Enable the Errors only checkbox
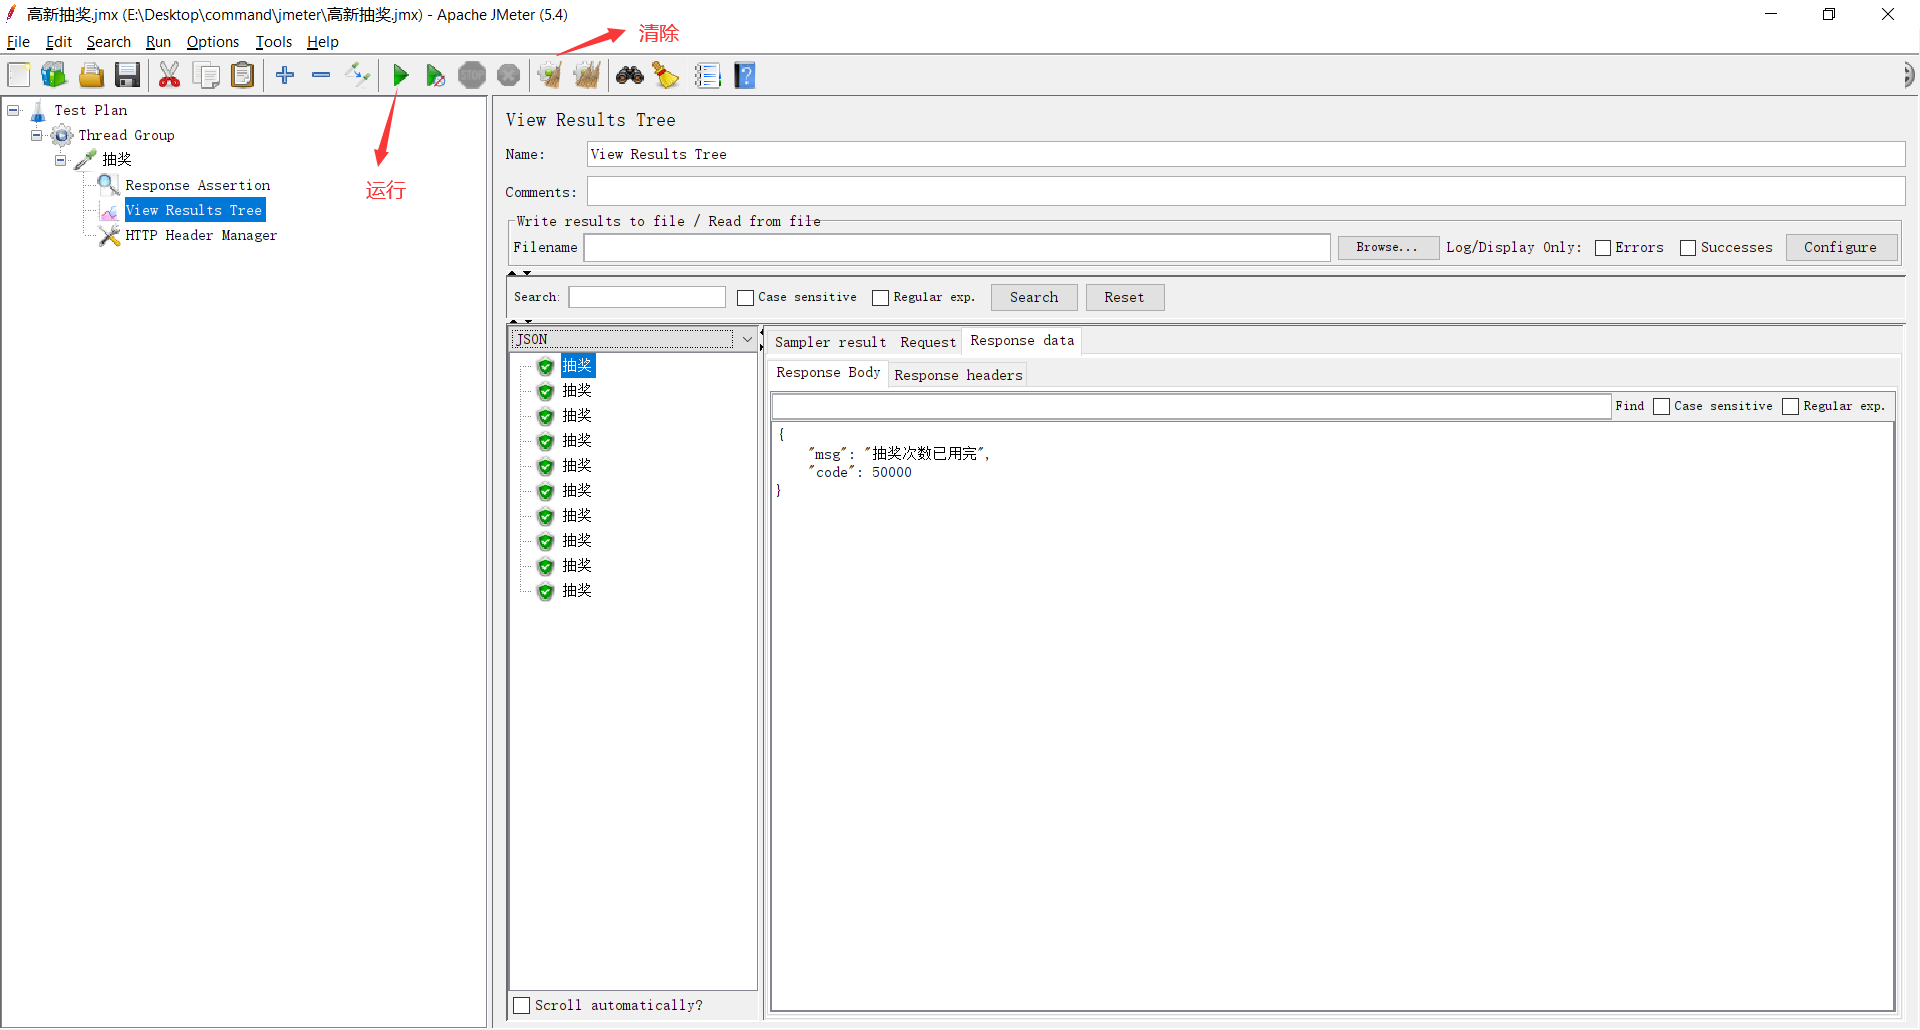The image size is (1920, 1030). pyautogui.click(x=1603, y=248)
